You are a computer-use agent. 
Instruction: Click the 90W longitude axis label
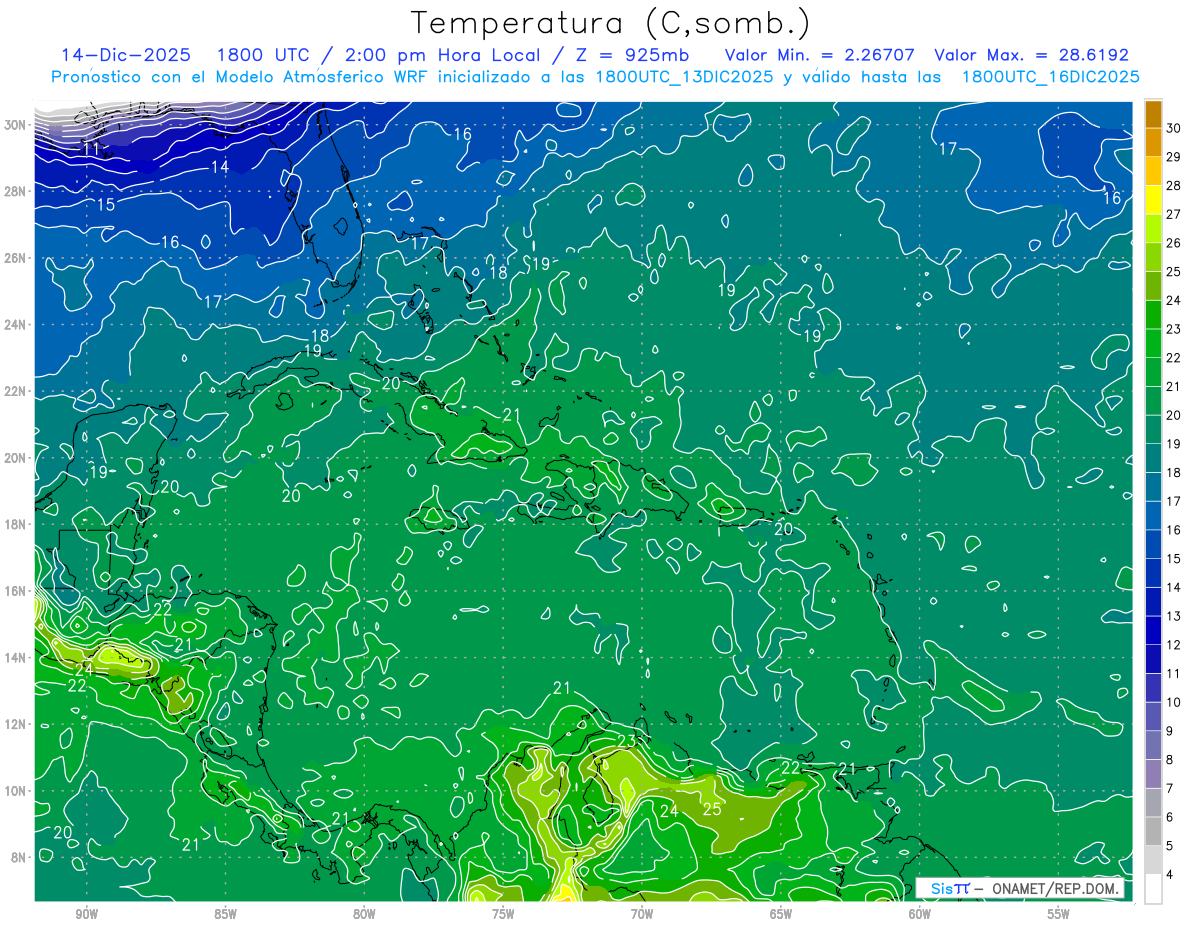pos(86,914)
